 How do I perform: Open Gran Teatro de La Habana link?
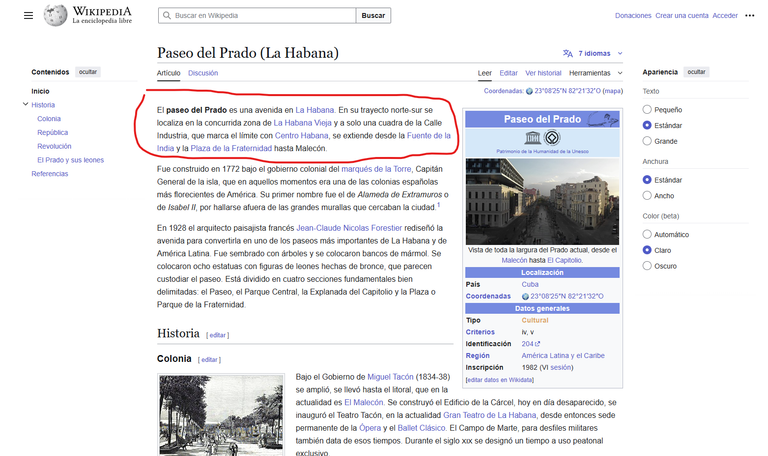(x=489, y=415)
